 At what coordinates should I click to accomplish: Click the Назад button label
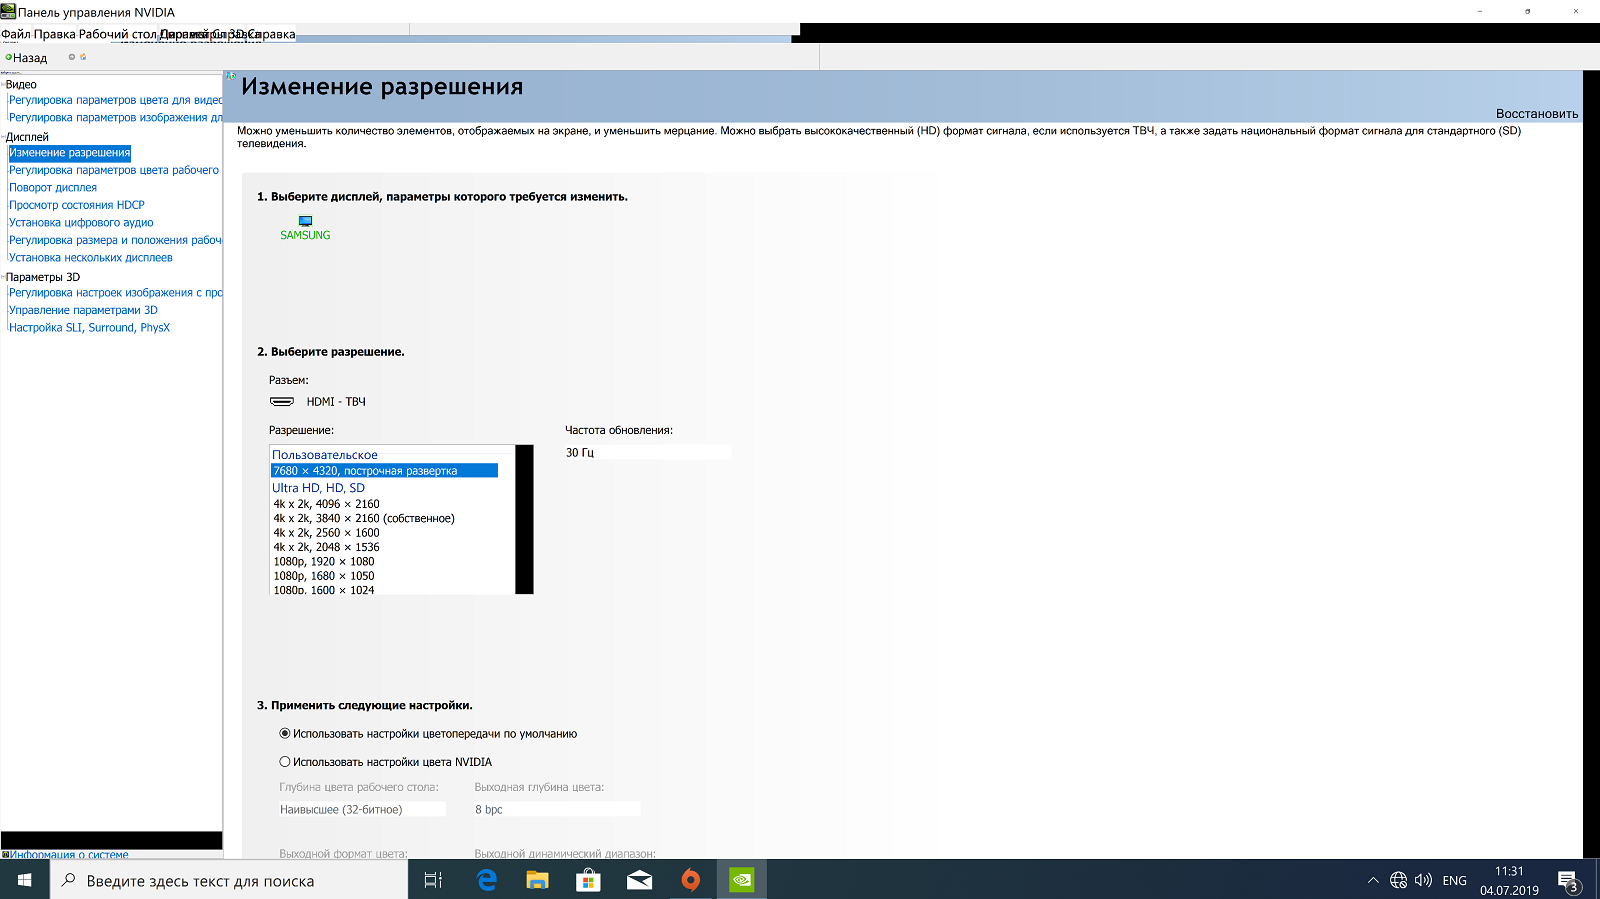point(30,58)
